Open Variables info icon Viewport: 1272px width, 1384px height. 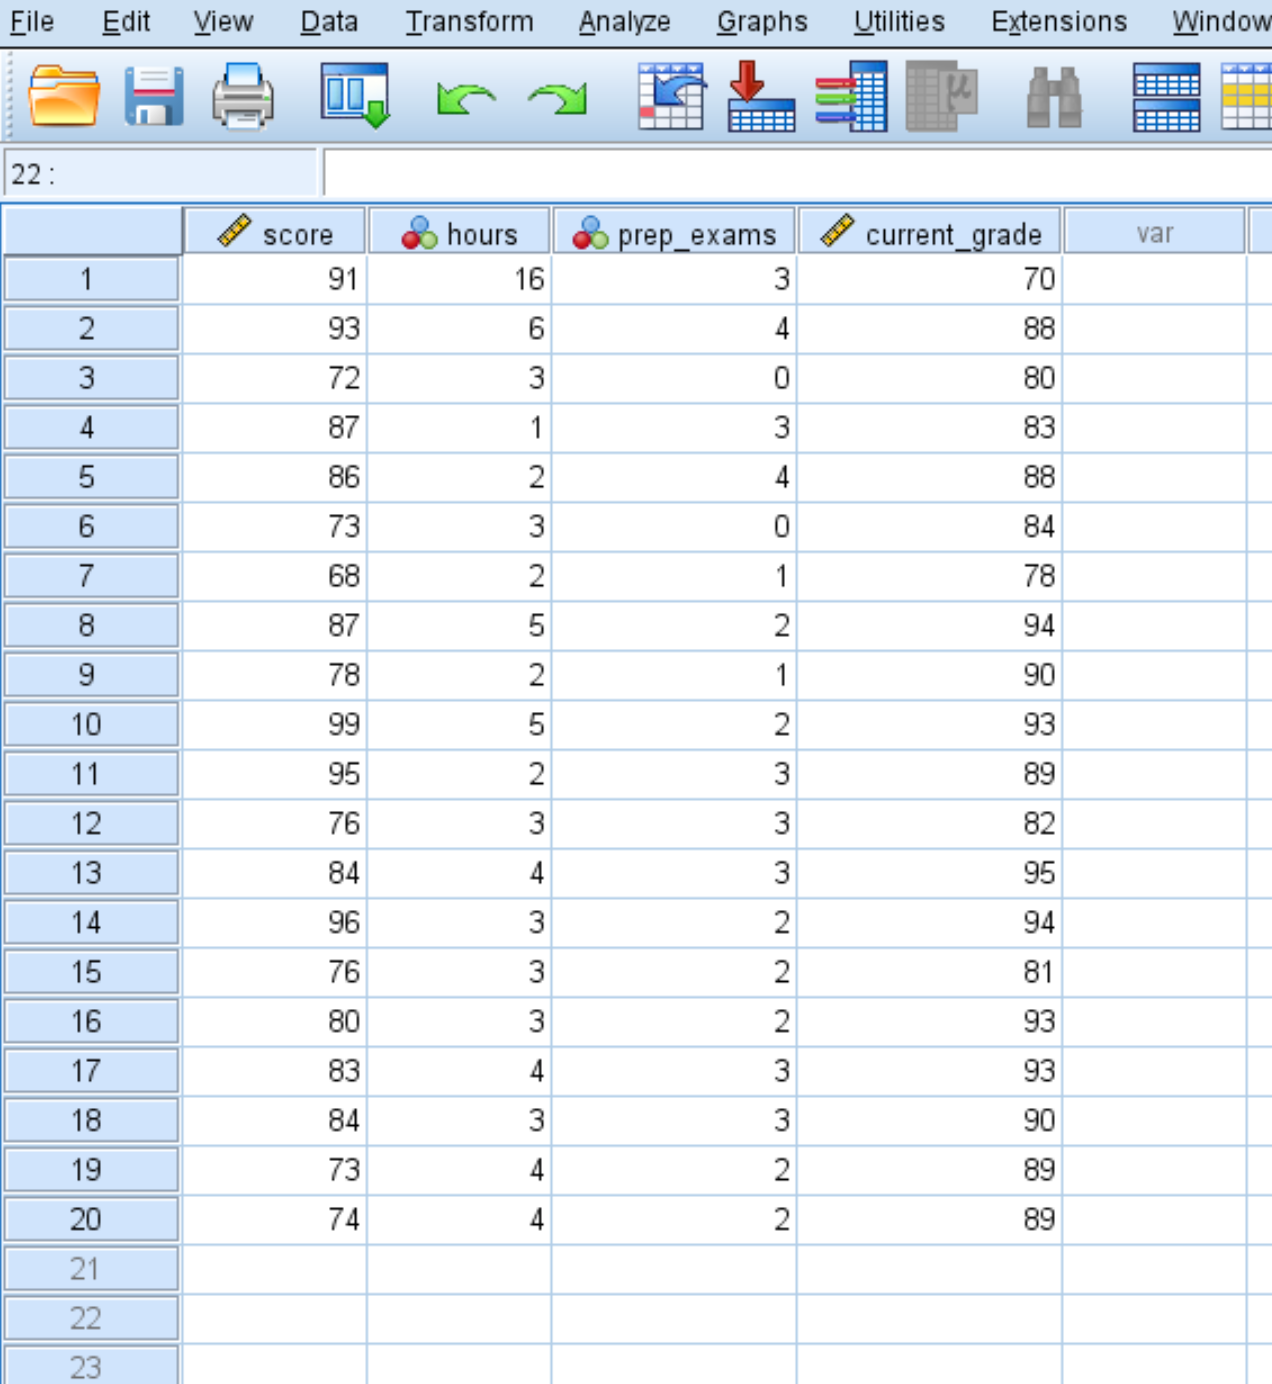coord(851,96)
